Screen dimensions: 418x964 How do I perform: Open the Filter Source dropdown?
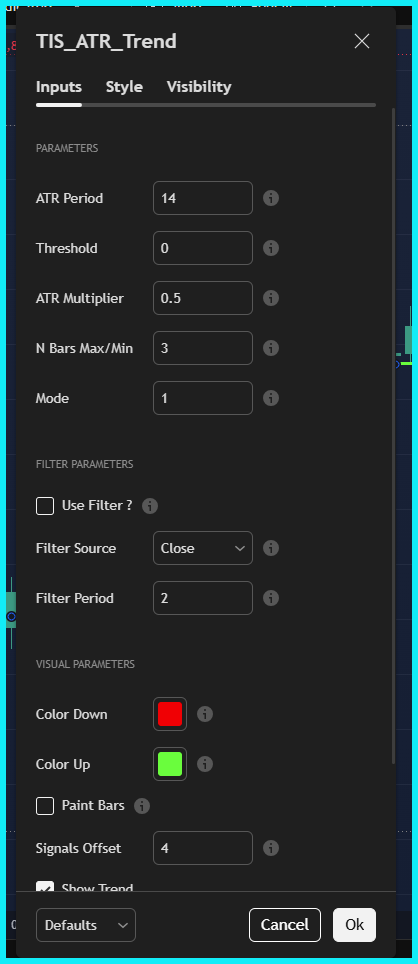[203, 548]
